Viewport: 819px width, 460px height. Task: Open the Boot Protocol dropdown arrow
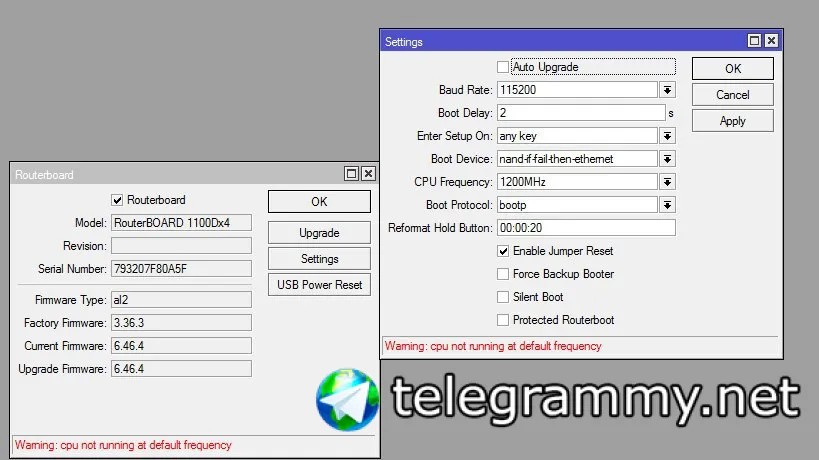pos(668,205)
